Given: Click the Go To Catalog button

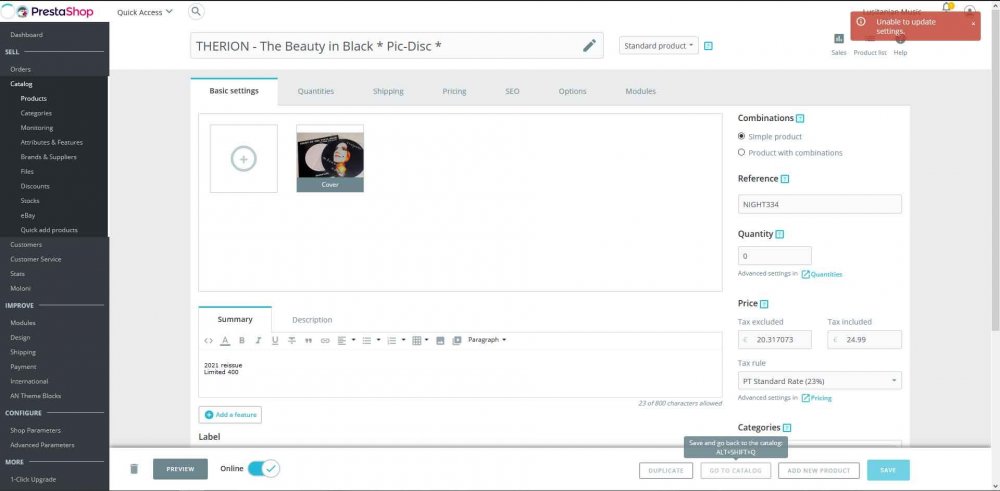Looking at the screenshot, I should [735, 471].
